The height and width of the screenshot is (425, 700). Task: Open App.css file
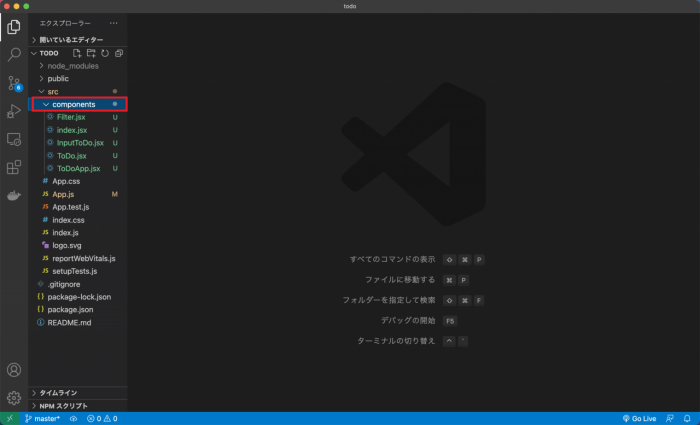(x=78, y=181)
